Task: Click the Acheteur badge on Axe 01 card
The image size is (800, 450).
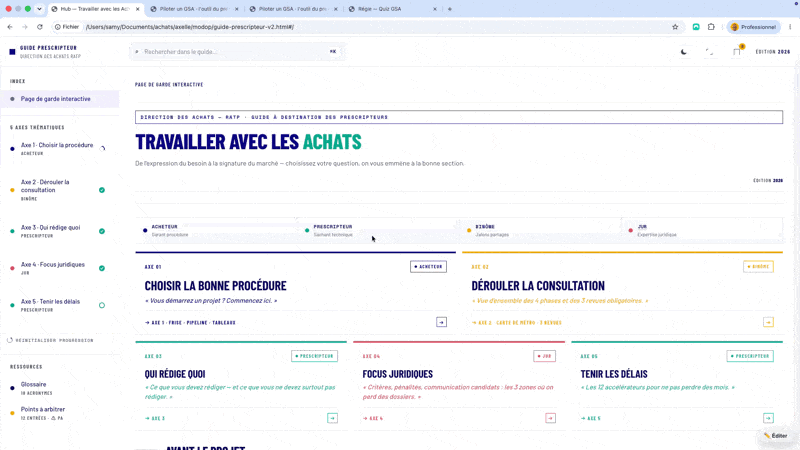Action: click(428, 267)
